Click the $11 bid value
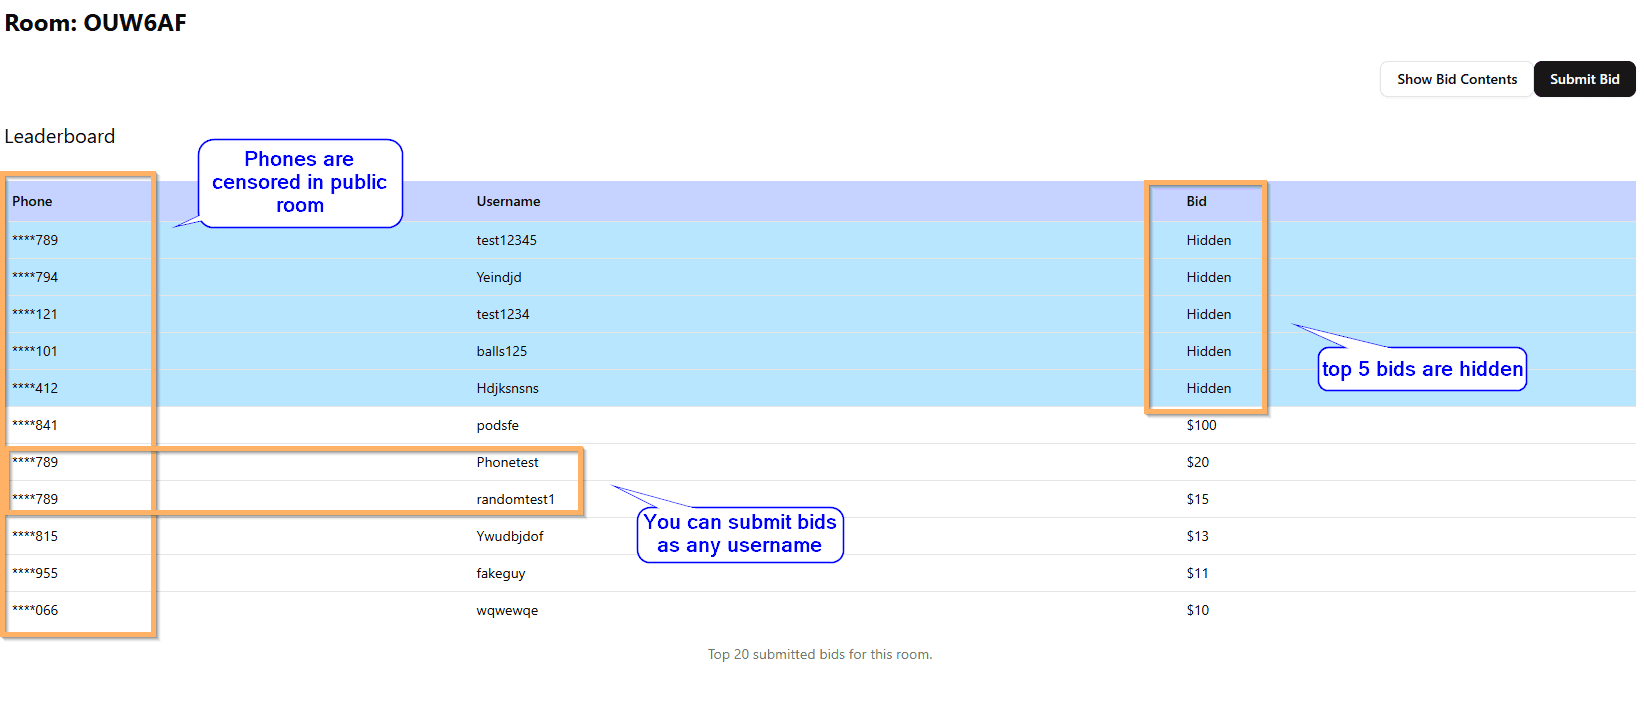Viewport: 1644px width, 710px height. pos(1197,573)
